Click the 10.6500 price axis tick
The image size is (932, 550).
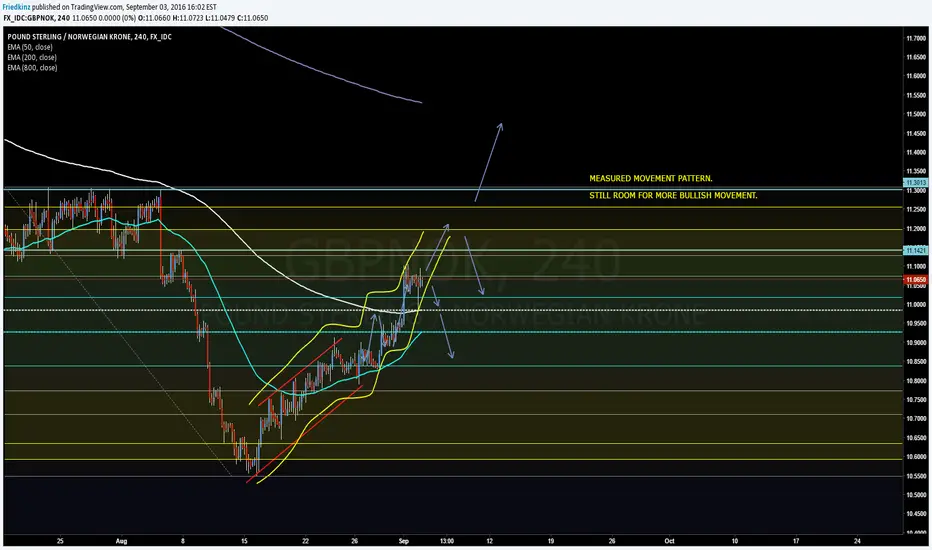tap(916, 438)
